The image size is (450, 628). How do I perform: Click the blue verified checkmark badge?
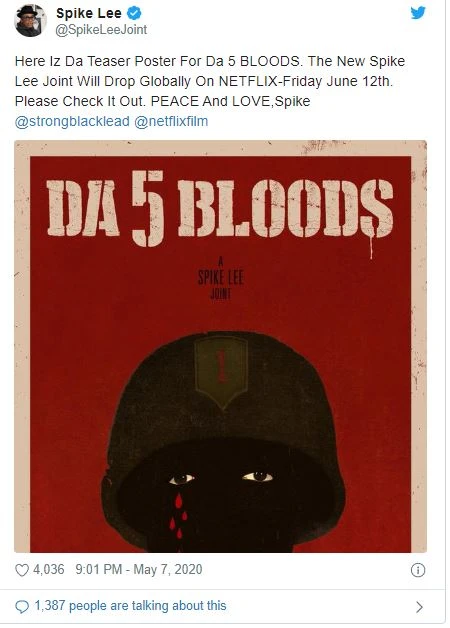[x=134, y=14]
